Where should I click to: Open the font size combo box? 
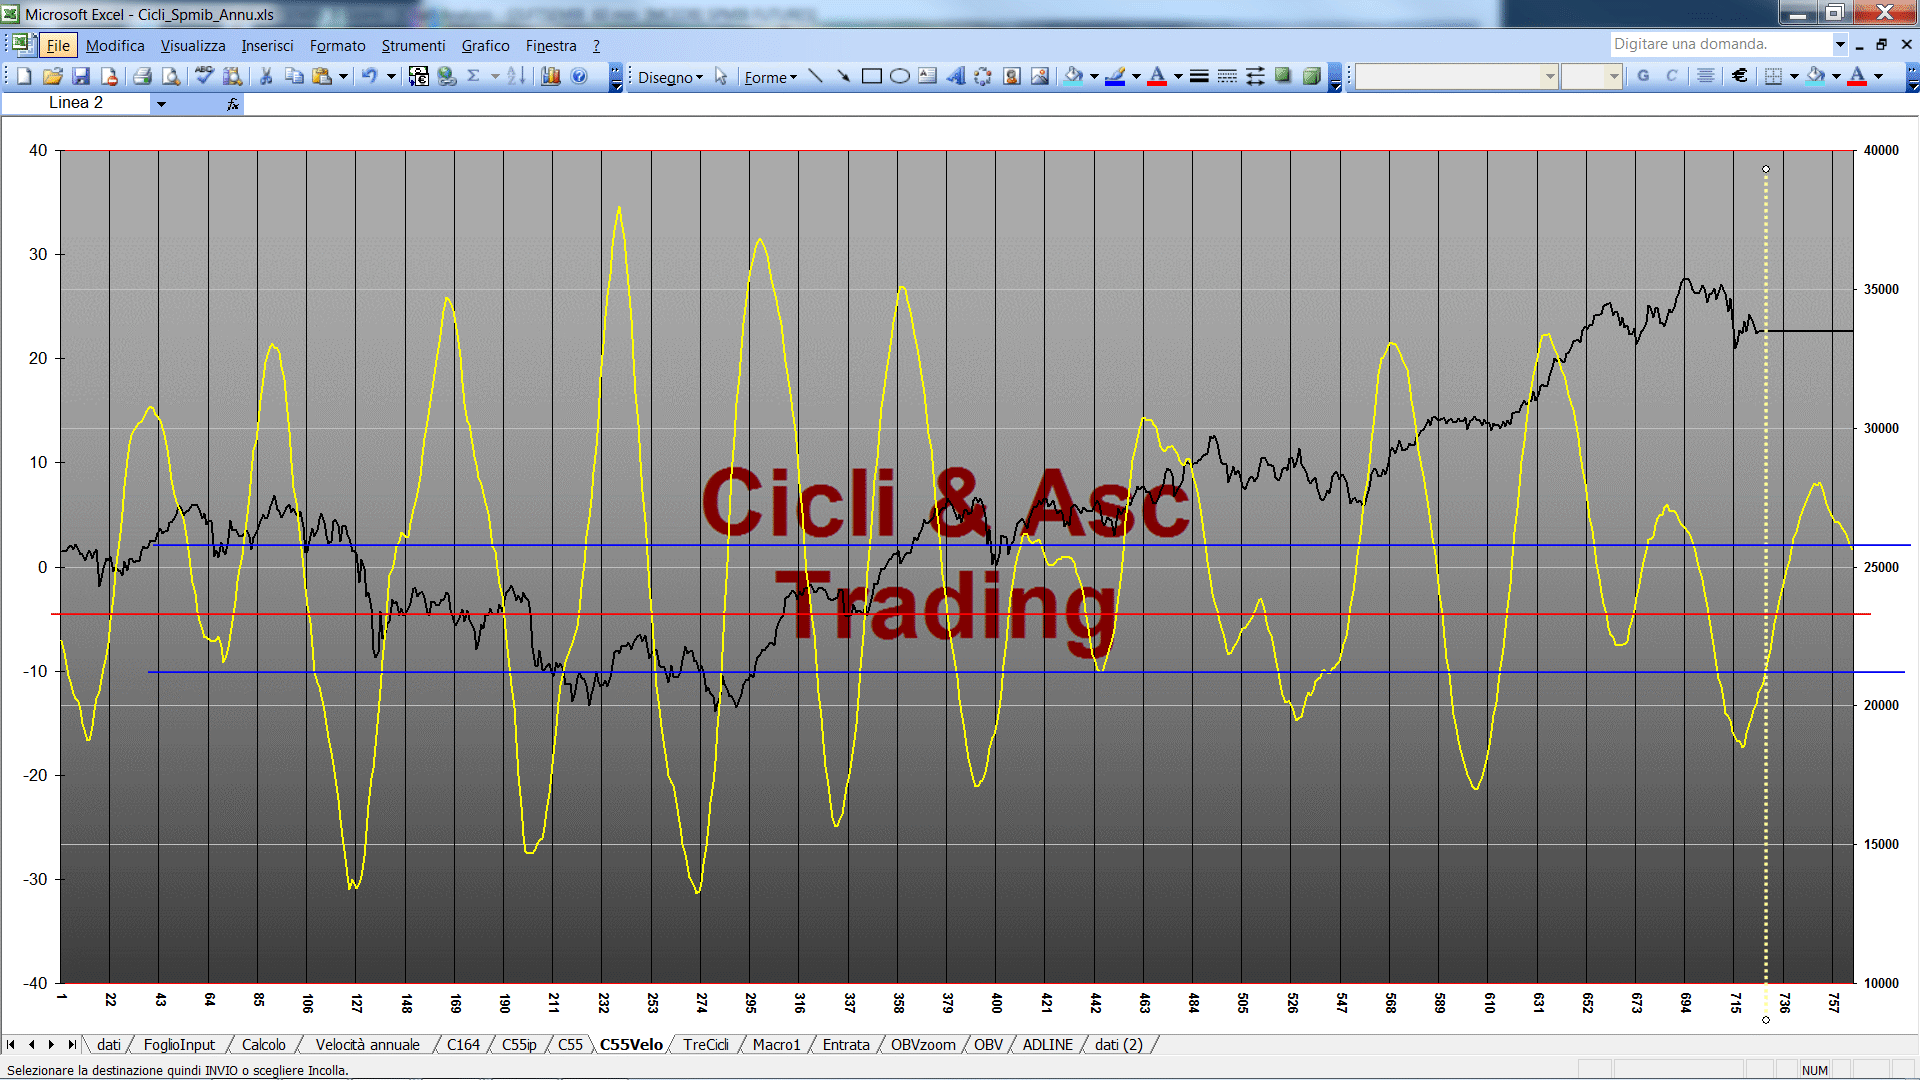(1591, 76)
